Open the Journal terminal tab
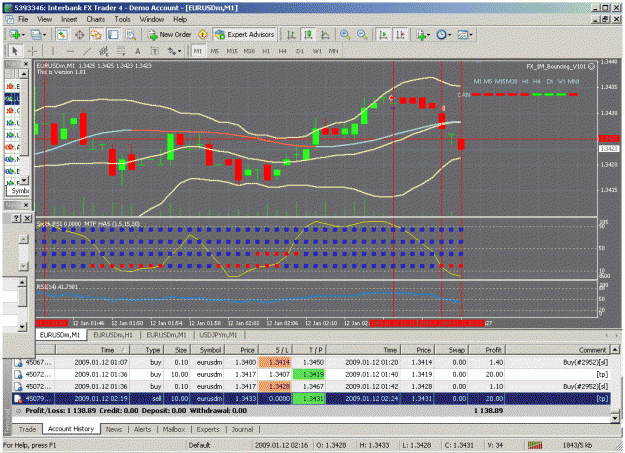Viewport: 625px width, 453px height. click(242, 429)
